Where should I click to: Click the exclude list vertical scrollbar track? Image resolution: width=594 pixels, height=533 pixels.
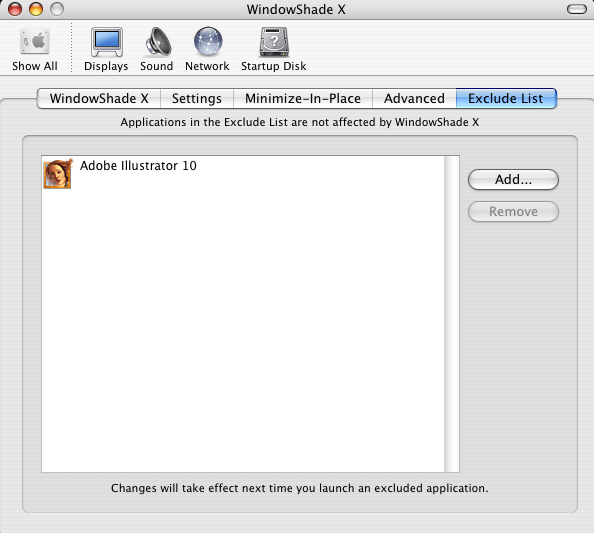[x=452, y=314]
